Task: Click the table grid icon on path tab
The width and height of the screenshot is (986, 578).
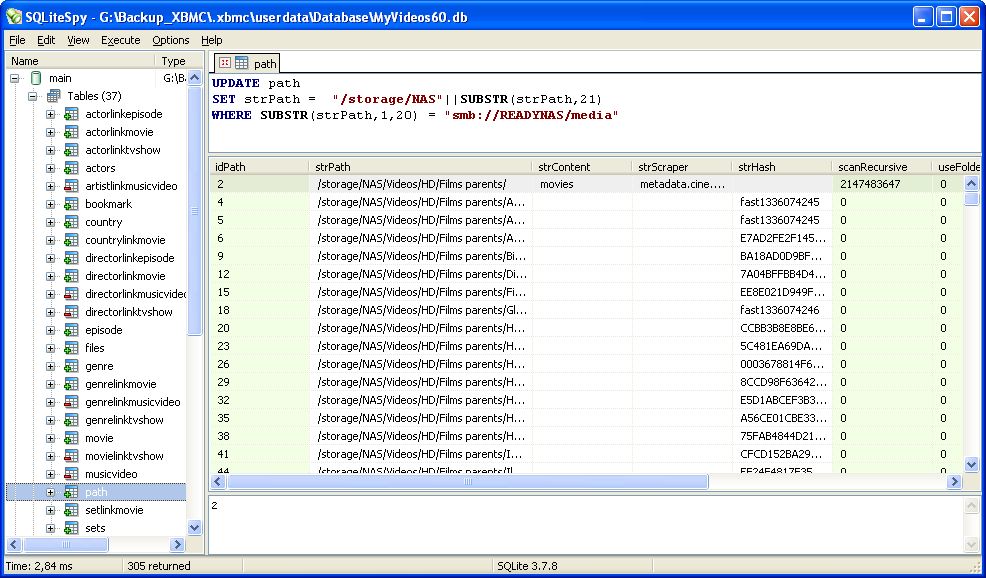Action: (241, 63)
